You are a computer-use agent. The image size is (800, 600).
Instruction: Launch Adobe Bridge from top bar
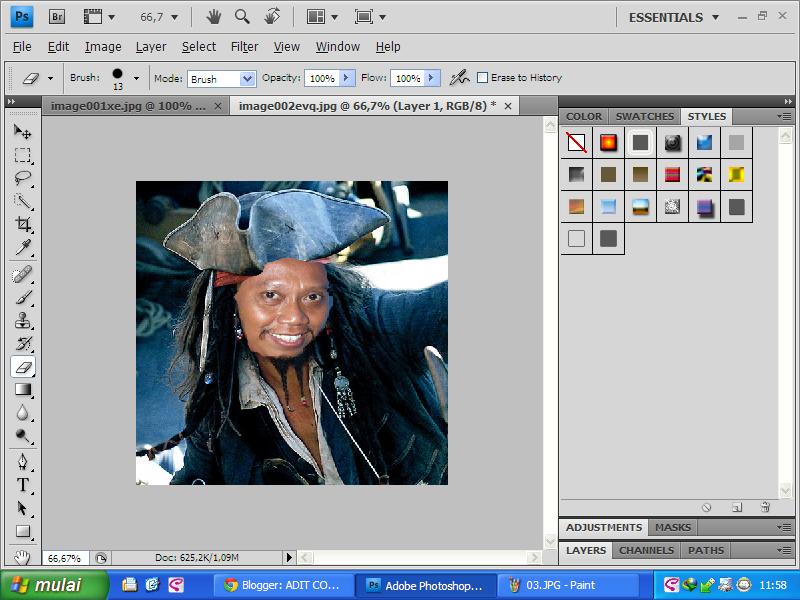(x=57, y=17)
